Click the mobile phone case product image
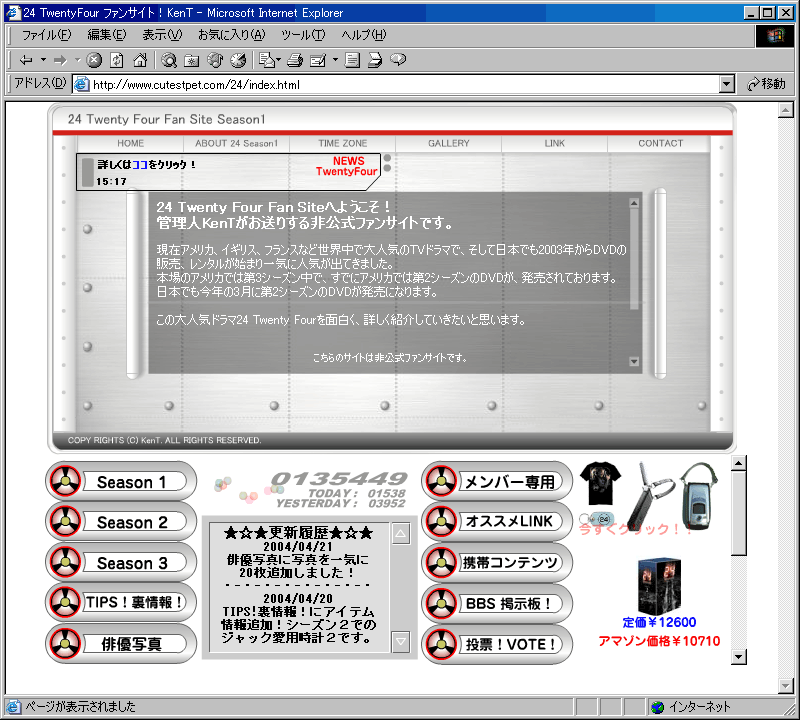The height and width of the screenshot is (720, 800). [x=700, y=496]
